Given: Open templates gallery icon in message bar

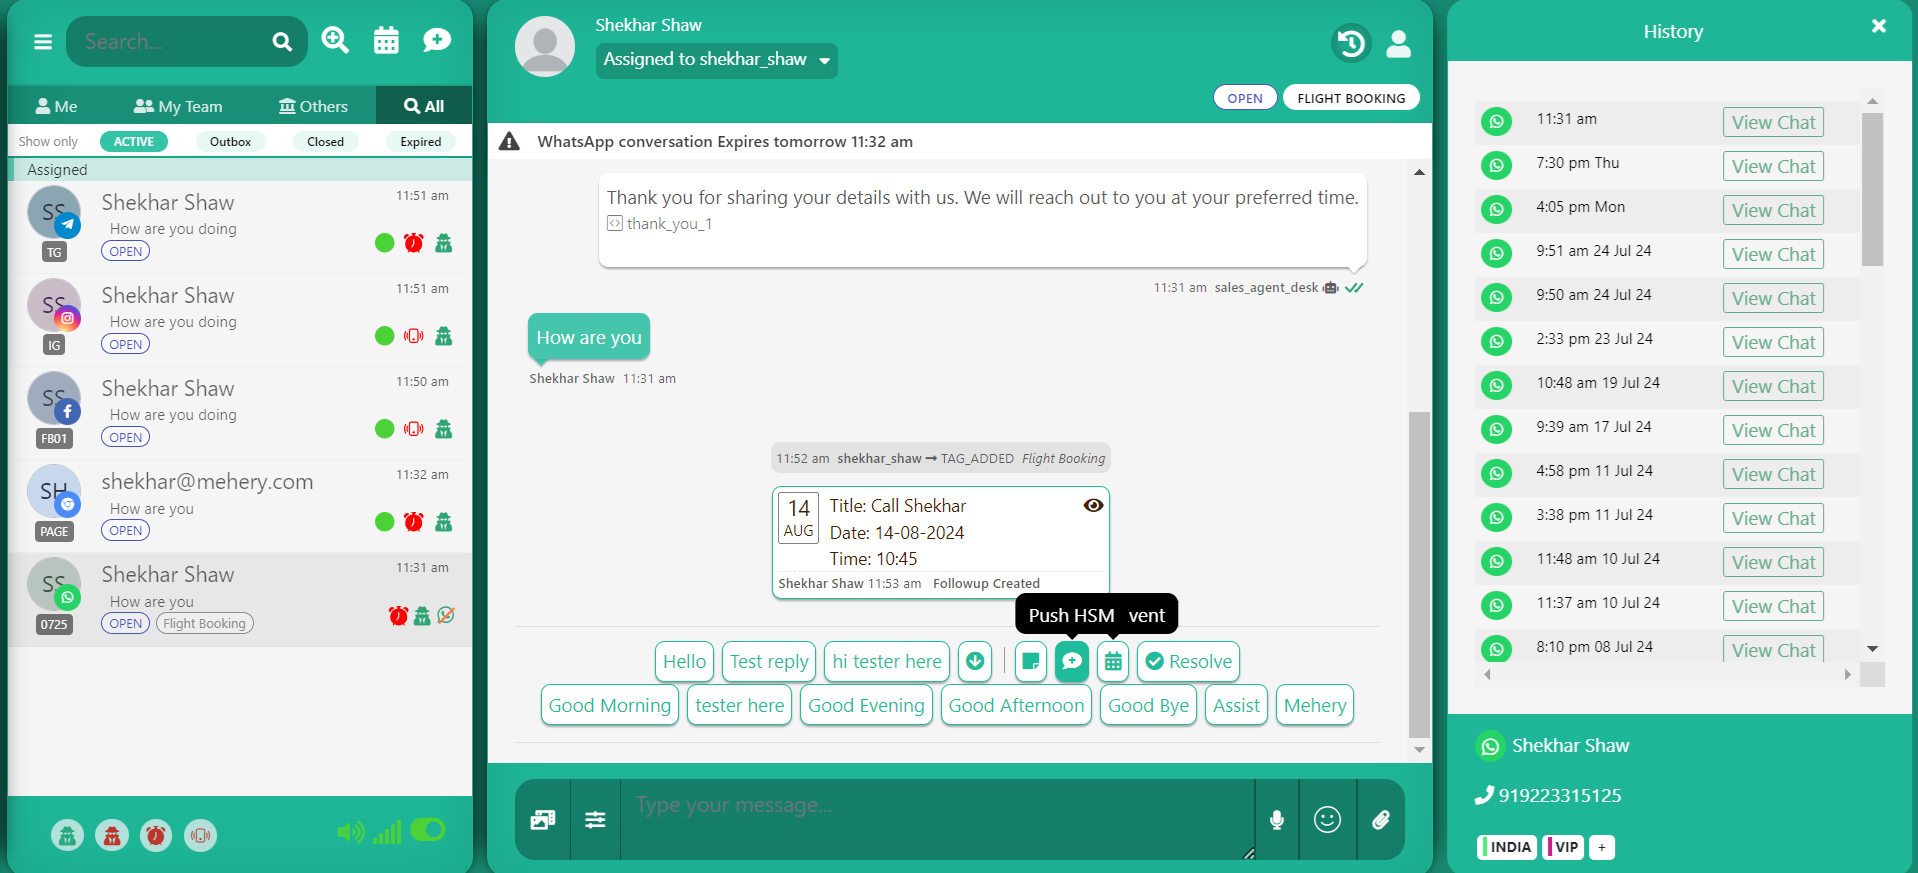Looking at the screenshot, I should 543,820.
